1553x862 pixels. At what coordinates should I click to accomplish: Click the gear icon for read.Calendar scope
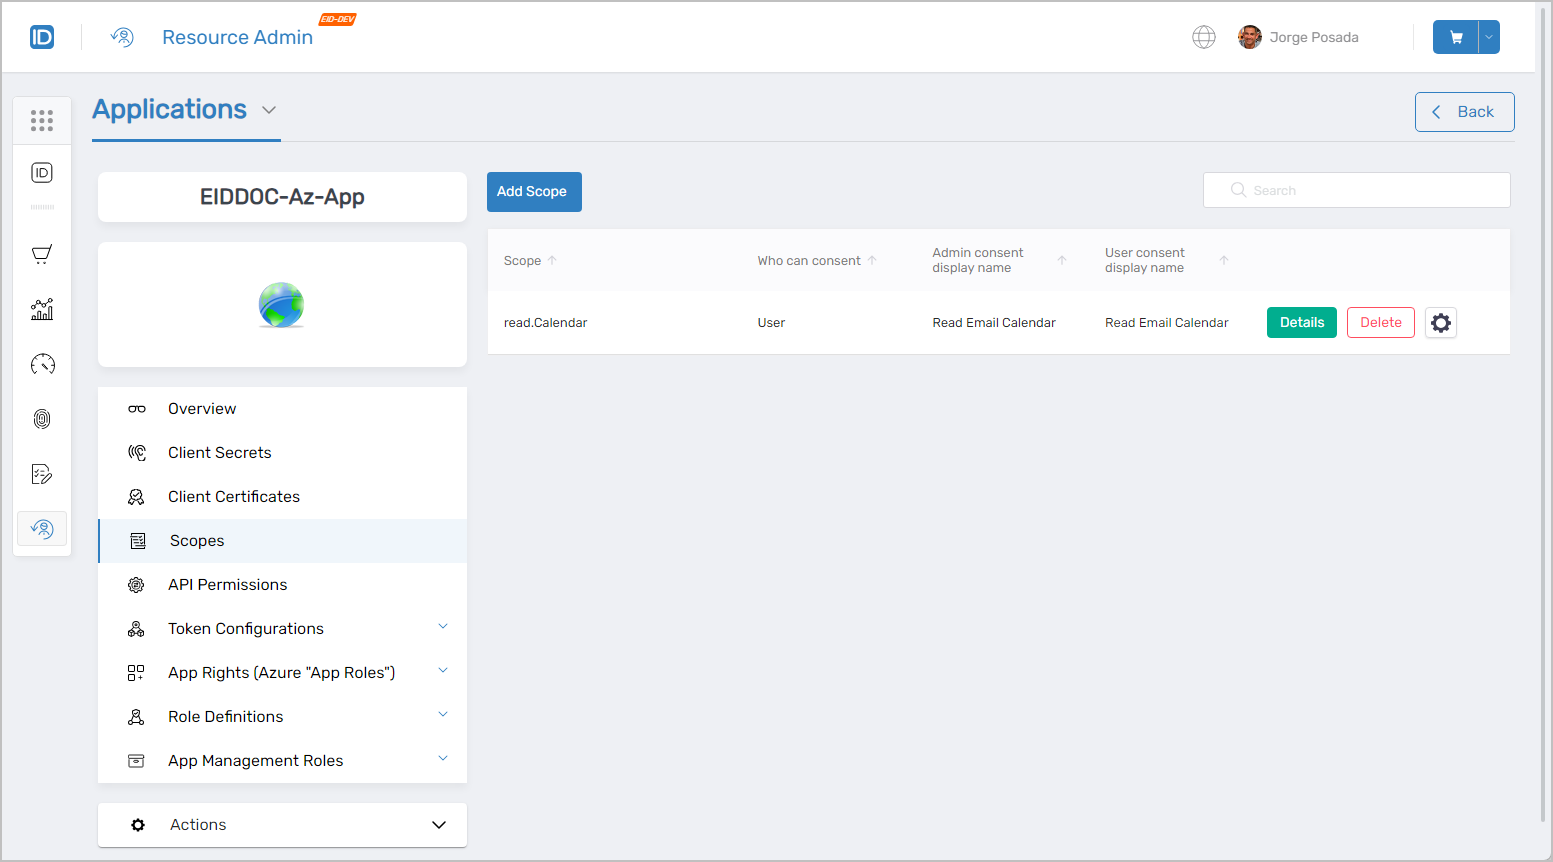click(x=1440, y=323)
